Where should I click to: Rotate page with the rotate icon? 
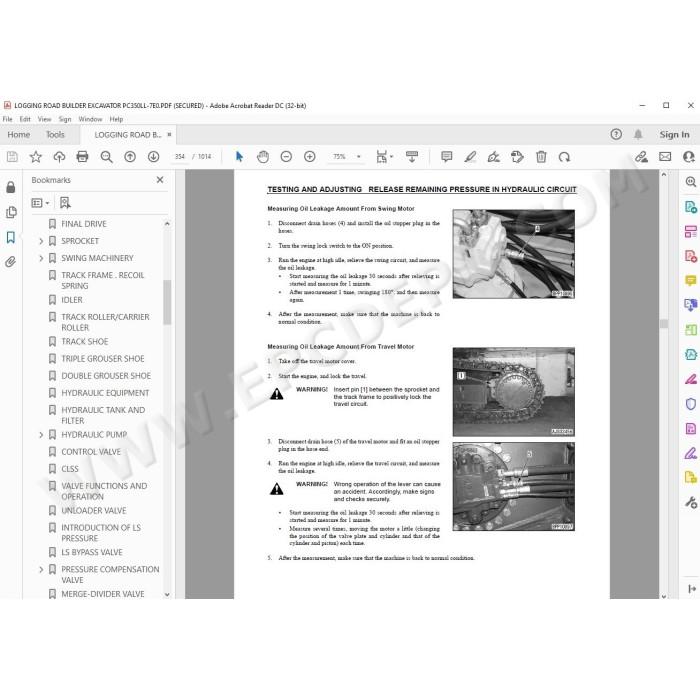pyautogui.click(x=564, y=157)
